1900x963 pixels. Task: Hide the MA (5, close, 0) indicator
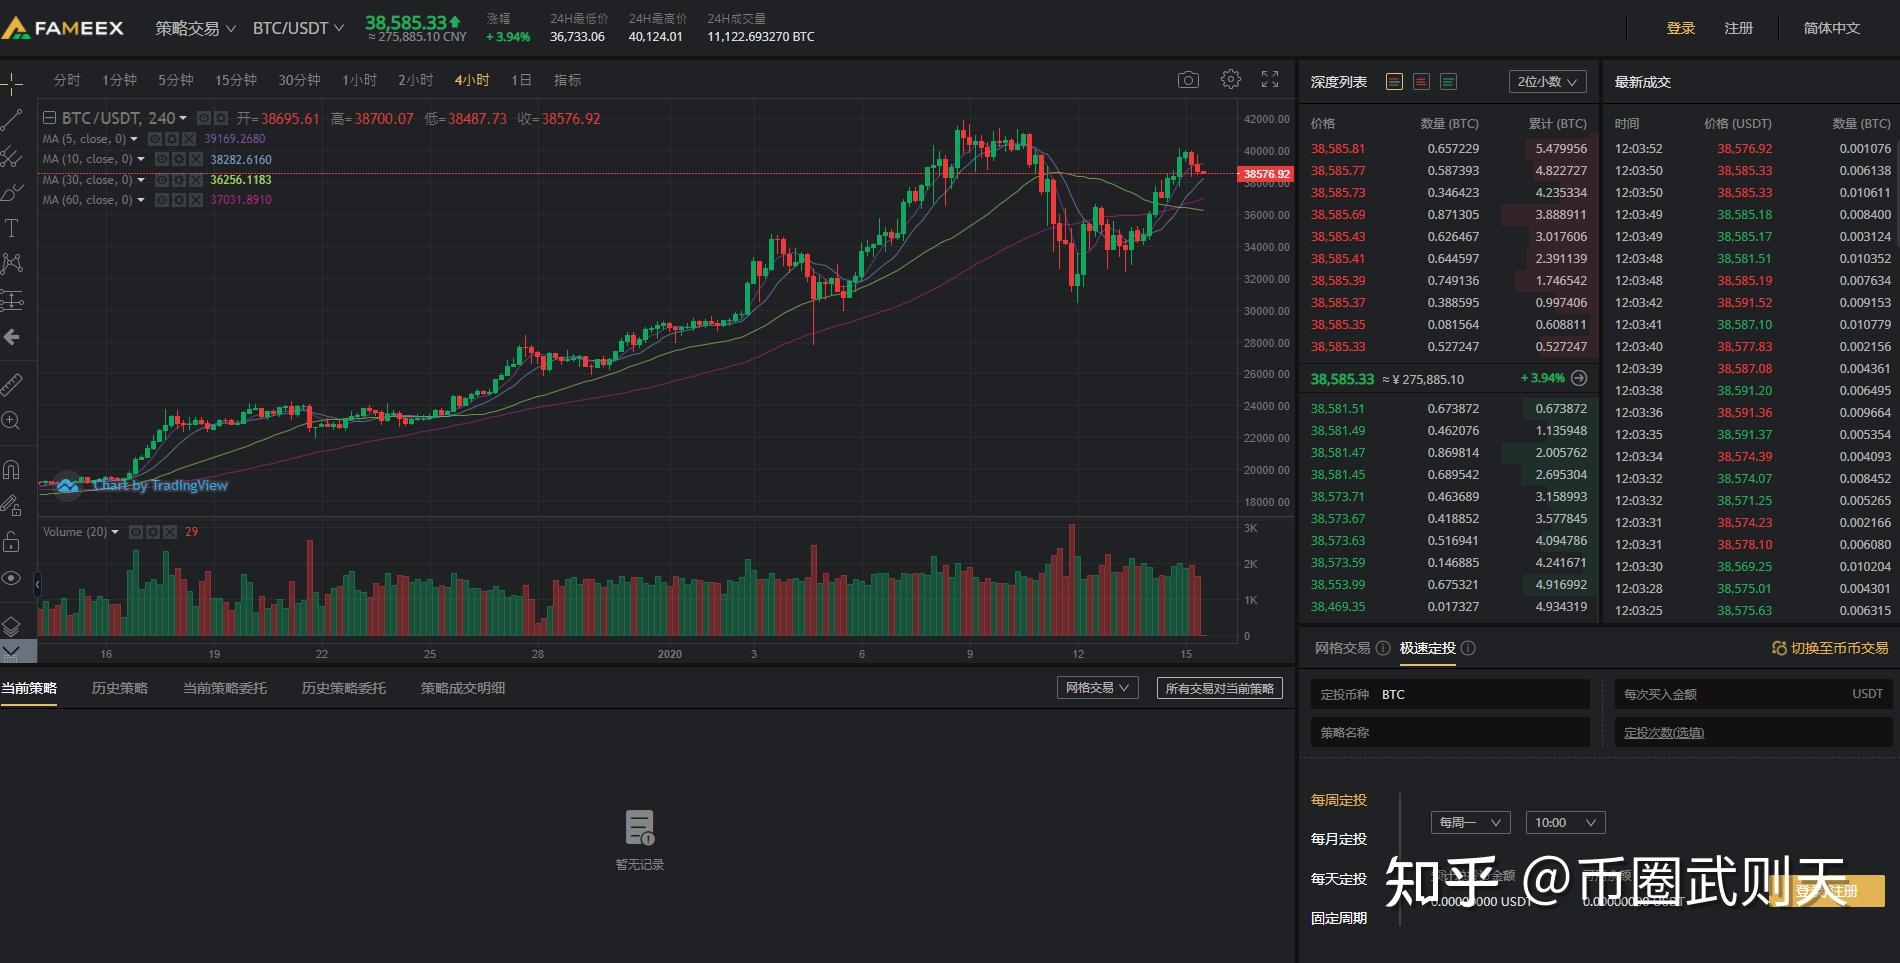point(156,139)
